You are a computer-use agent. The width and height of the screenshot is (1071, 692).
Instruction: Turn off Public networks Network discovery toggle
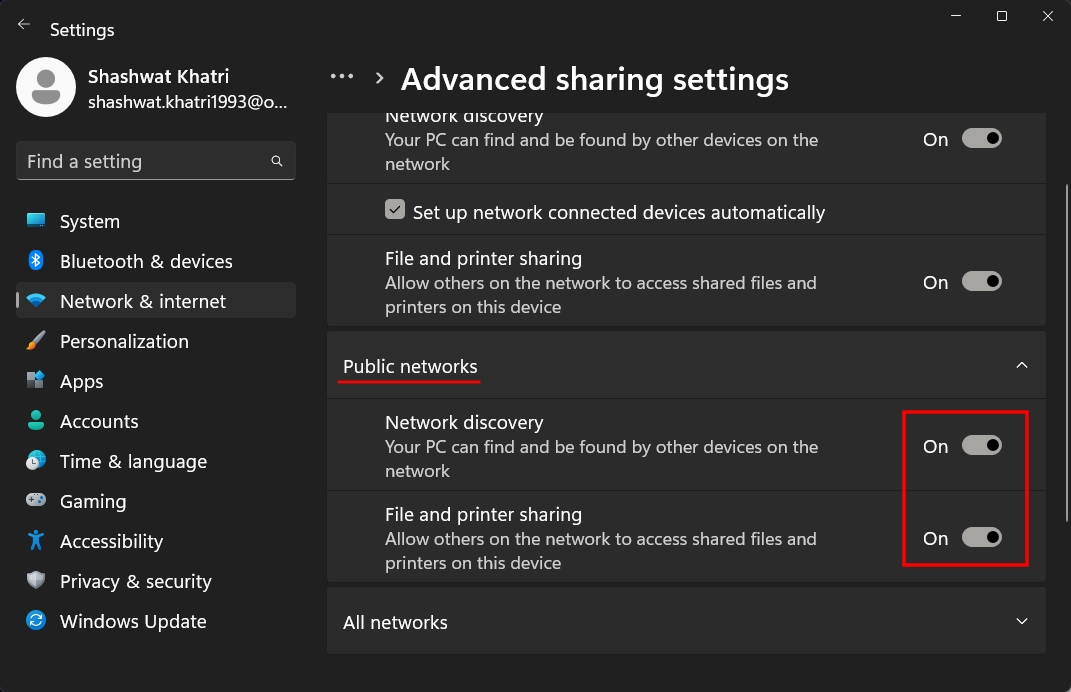click(981, 446)
